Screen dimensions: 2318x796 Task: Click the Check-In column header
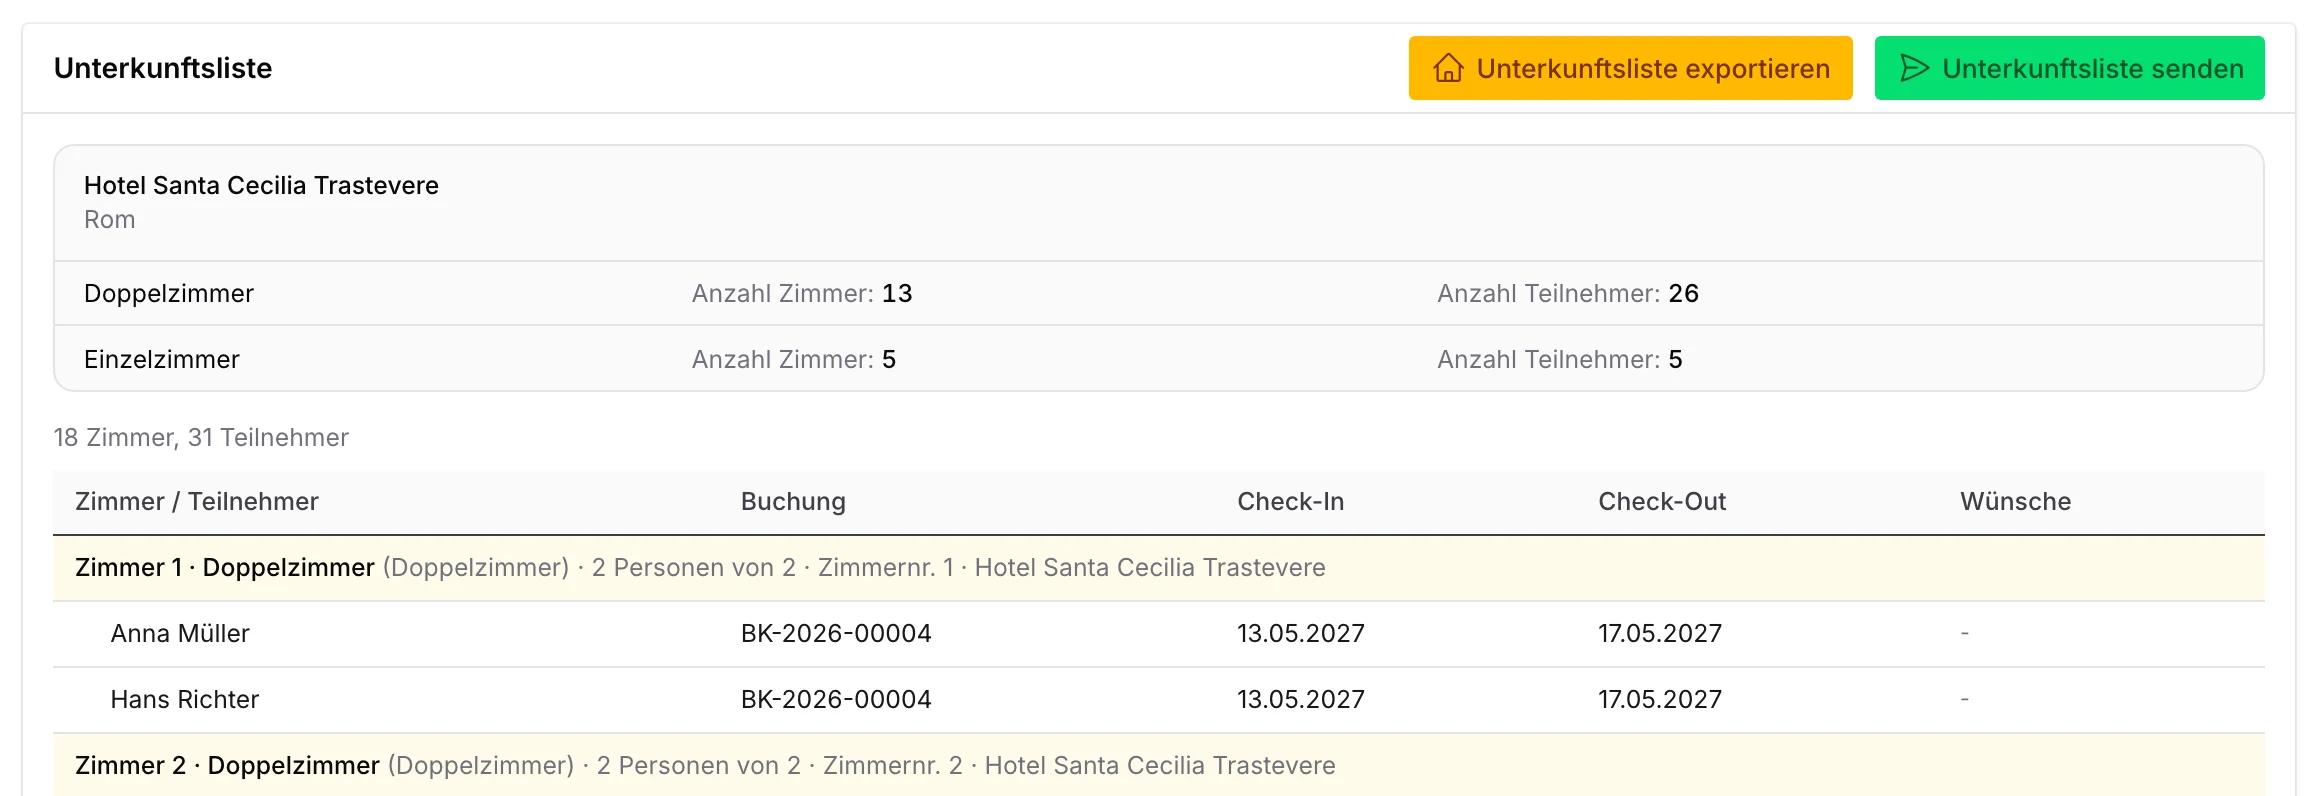(x=1290, y=501)
